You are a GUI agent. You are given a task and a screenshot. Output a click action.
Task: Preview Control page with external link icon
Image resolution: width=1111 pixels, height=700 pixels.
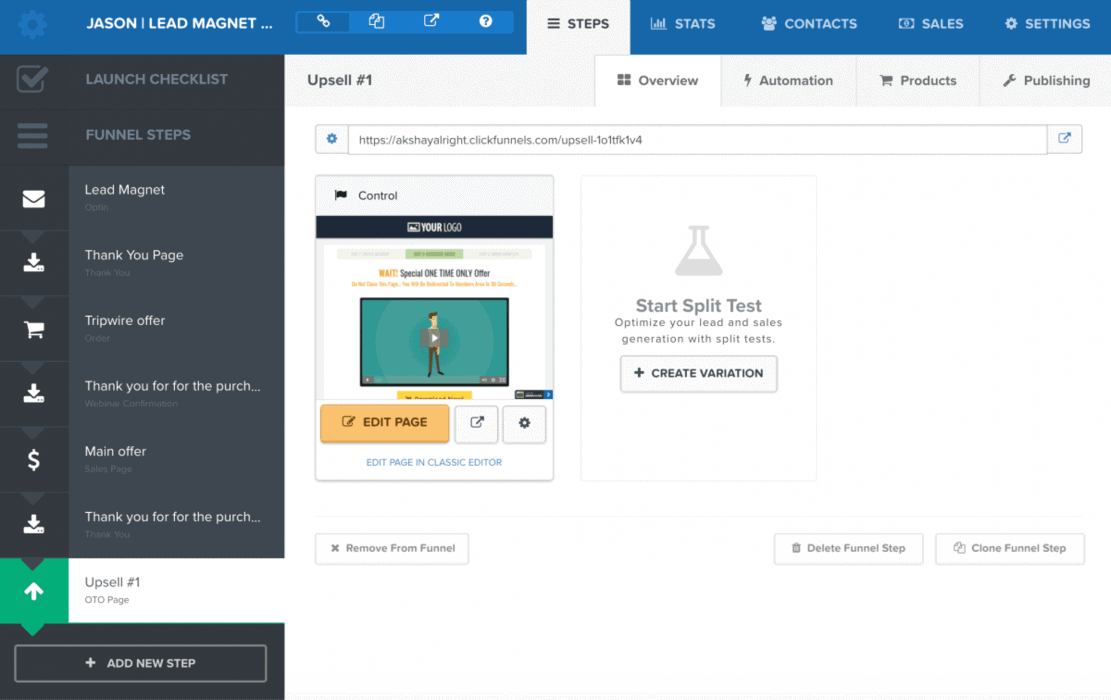(476, 423)
